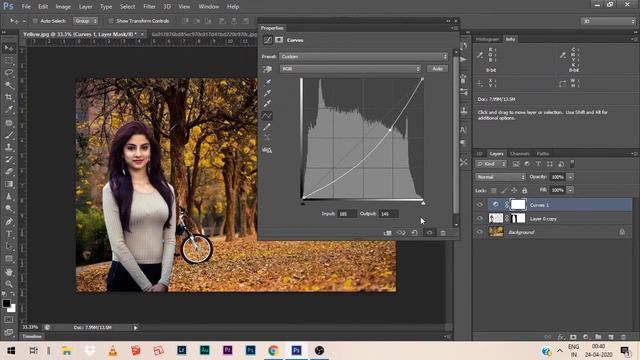Open the Curves Preset dropdown
Viewport: 640px width, 360px height.
[x=364, y=57]
